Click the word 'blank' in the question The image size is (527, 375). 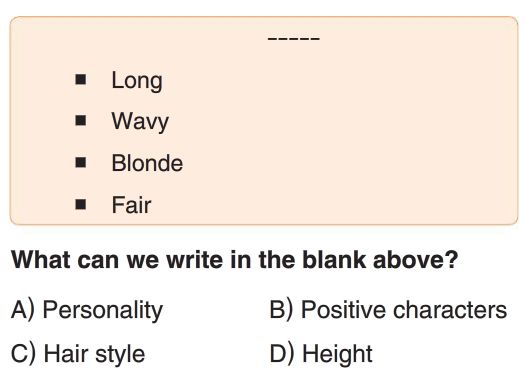pyautogui.click(x=334, y=259)
